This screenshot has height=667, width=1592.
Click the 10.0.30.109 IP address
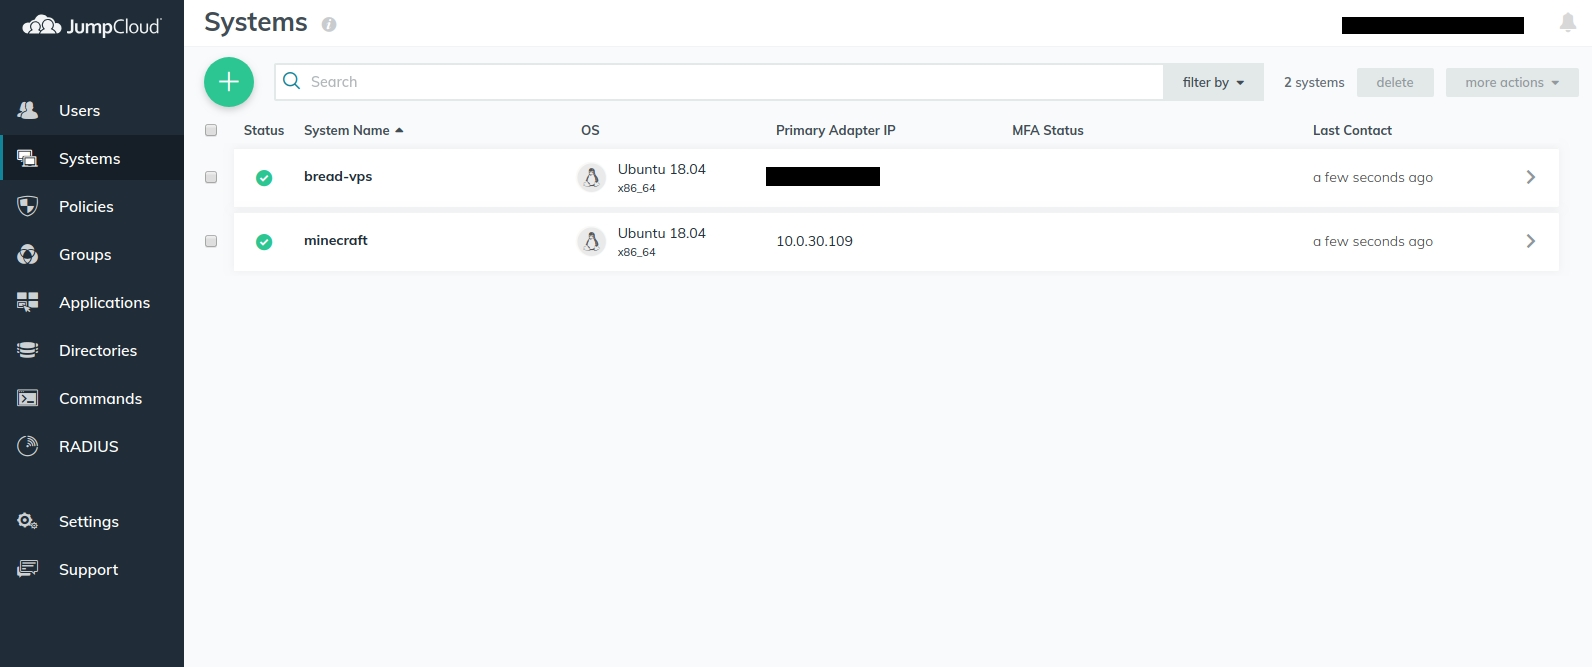pyautogui.click(x=815, y=241)
